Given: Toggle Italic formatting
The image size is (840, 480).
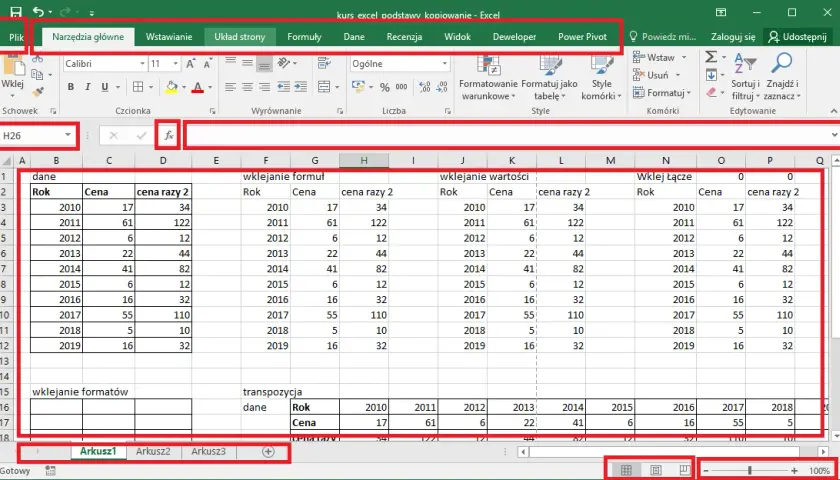Looking at the screenshot, I should pos(87,87).
